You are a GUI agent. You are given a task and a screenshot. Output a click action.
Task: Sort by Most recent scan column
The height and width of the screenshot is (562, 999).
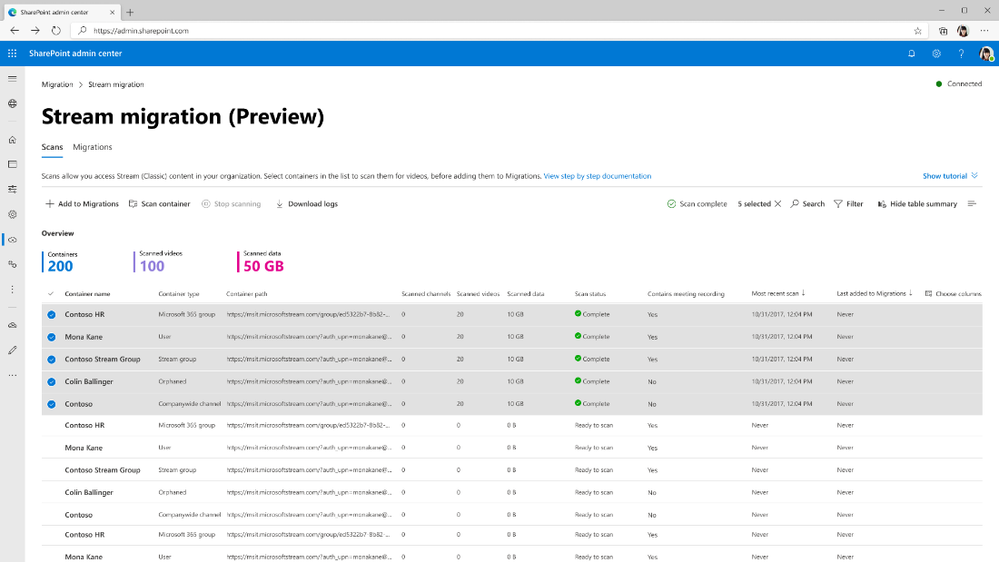click(x=778, y=294)
